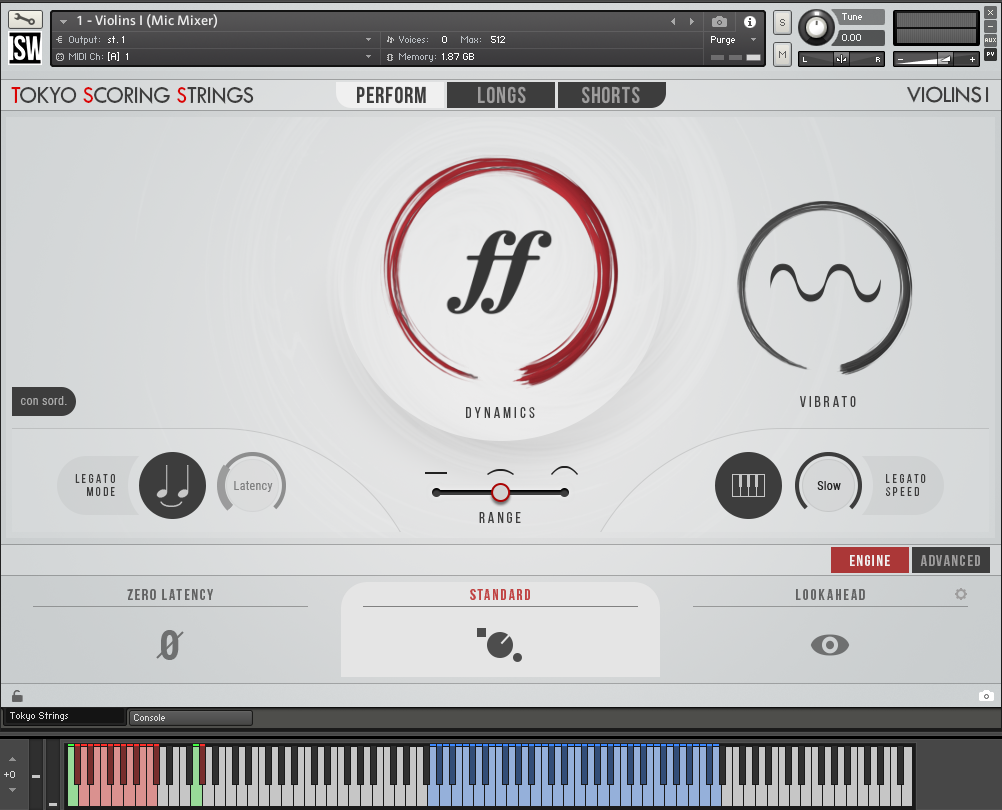Select the right arc range shape
This screenshot has width=1002, height=810.
(564, 471)
